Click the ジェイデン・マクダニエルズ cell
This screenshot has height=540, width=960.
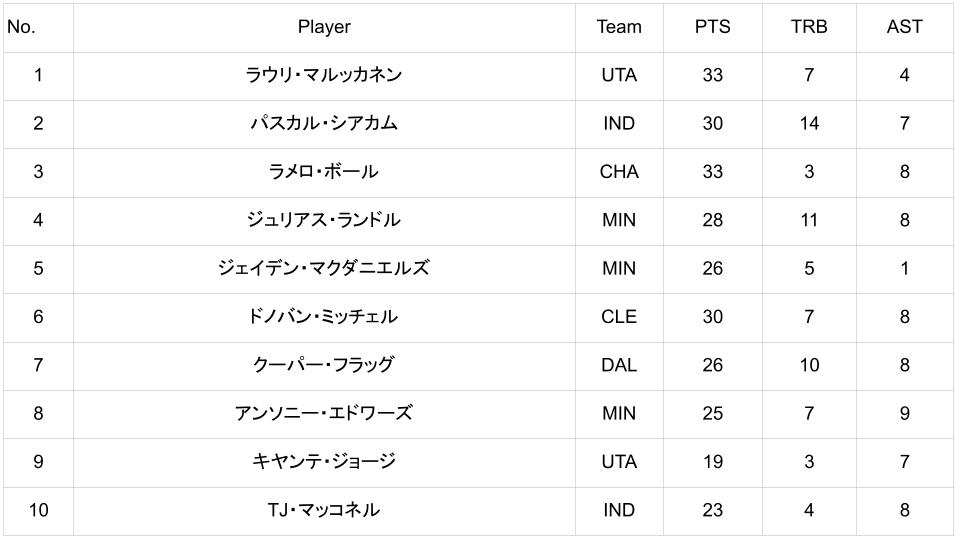[324, 268]
